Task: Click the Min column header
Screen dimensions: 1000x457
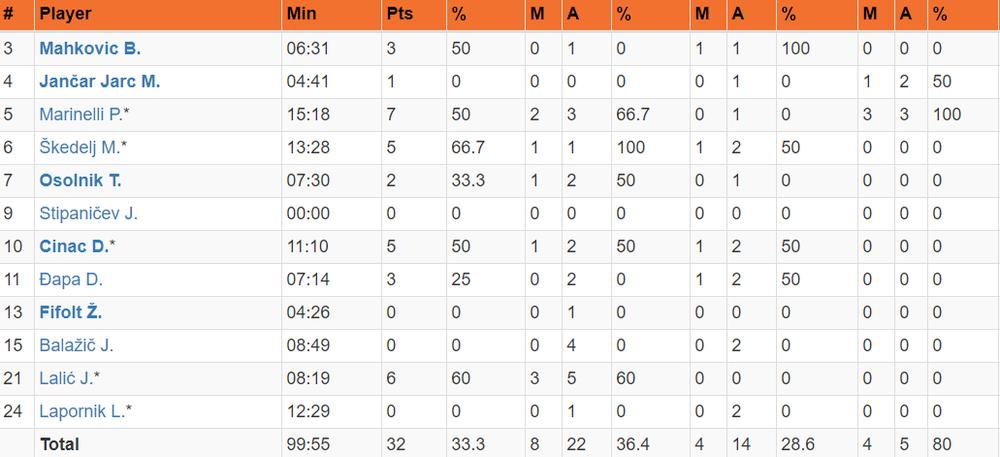Action: (301, 15)
